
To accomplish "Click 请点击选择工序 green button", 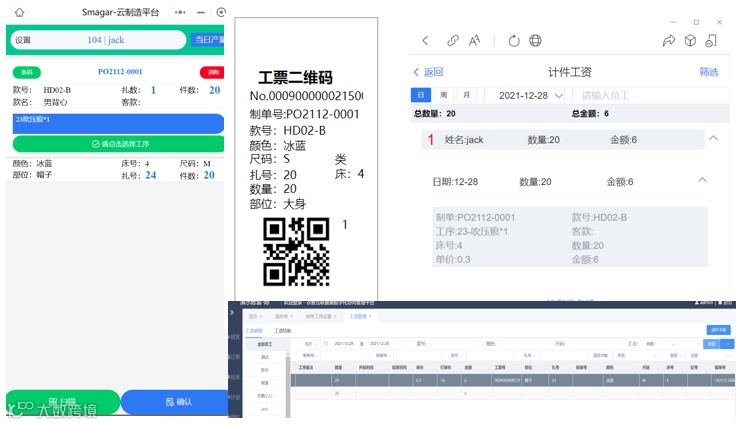I will 118,144.
